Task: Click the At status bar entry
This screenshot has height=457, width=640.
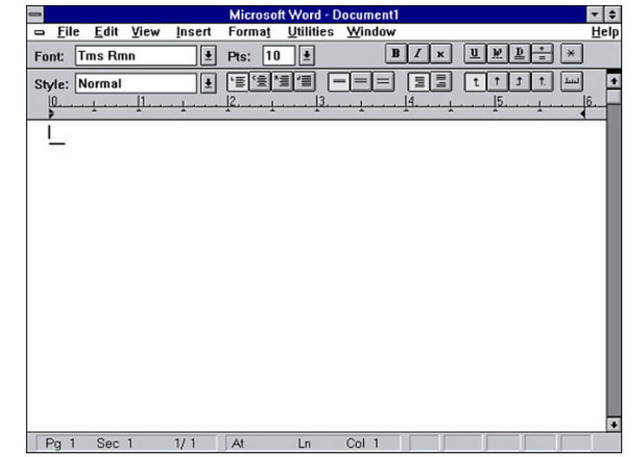Action: [238, 443]
